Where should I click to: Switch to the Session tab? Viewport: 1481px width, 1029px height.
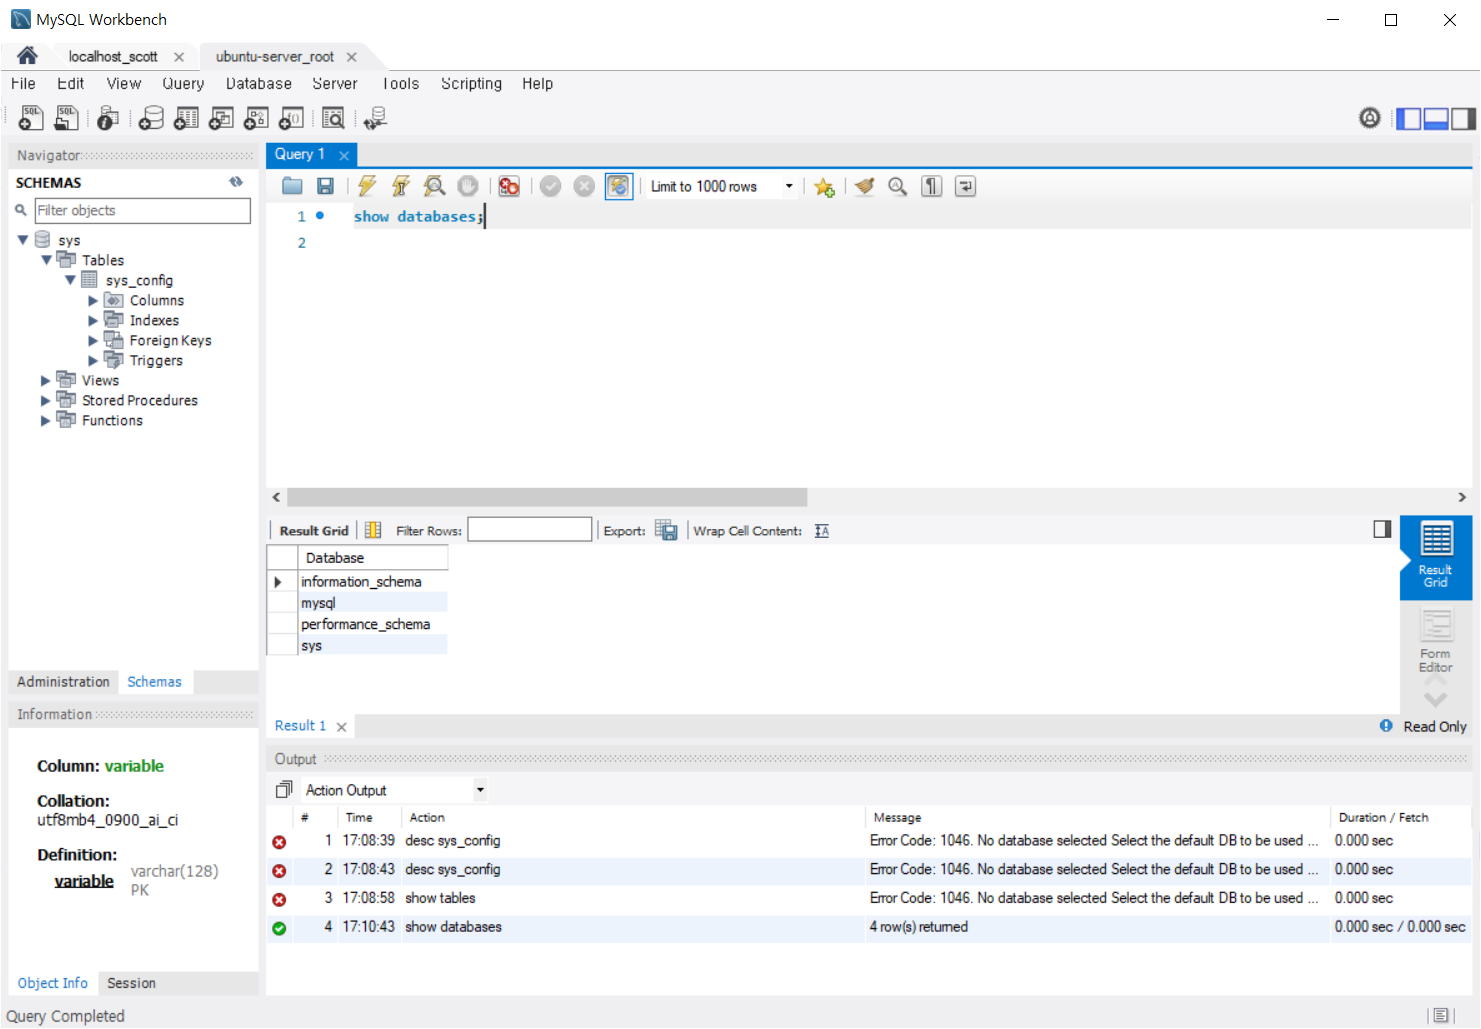click(131, 983)
